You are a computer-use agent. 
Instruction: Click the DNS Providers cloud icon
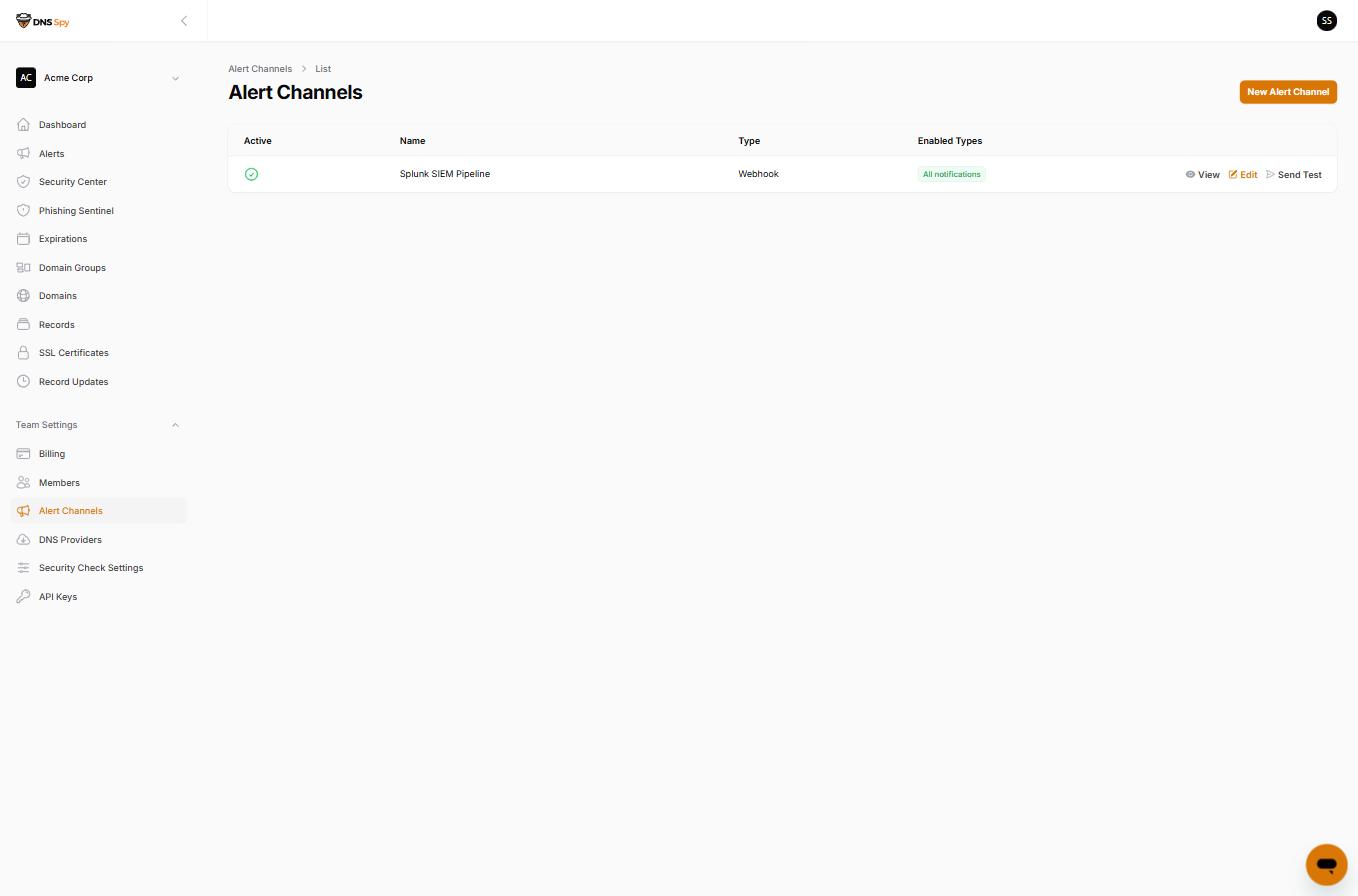point(23,540)
